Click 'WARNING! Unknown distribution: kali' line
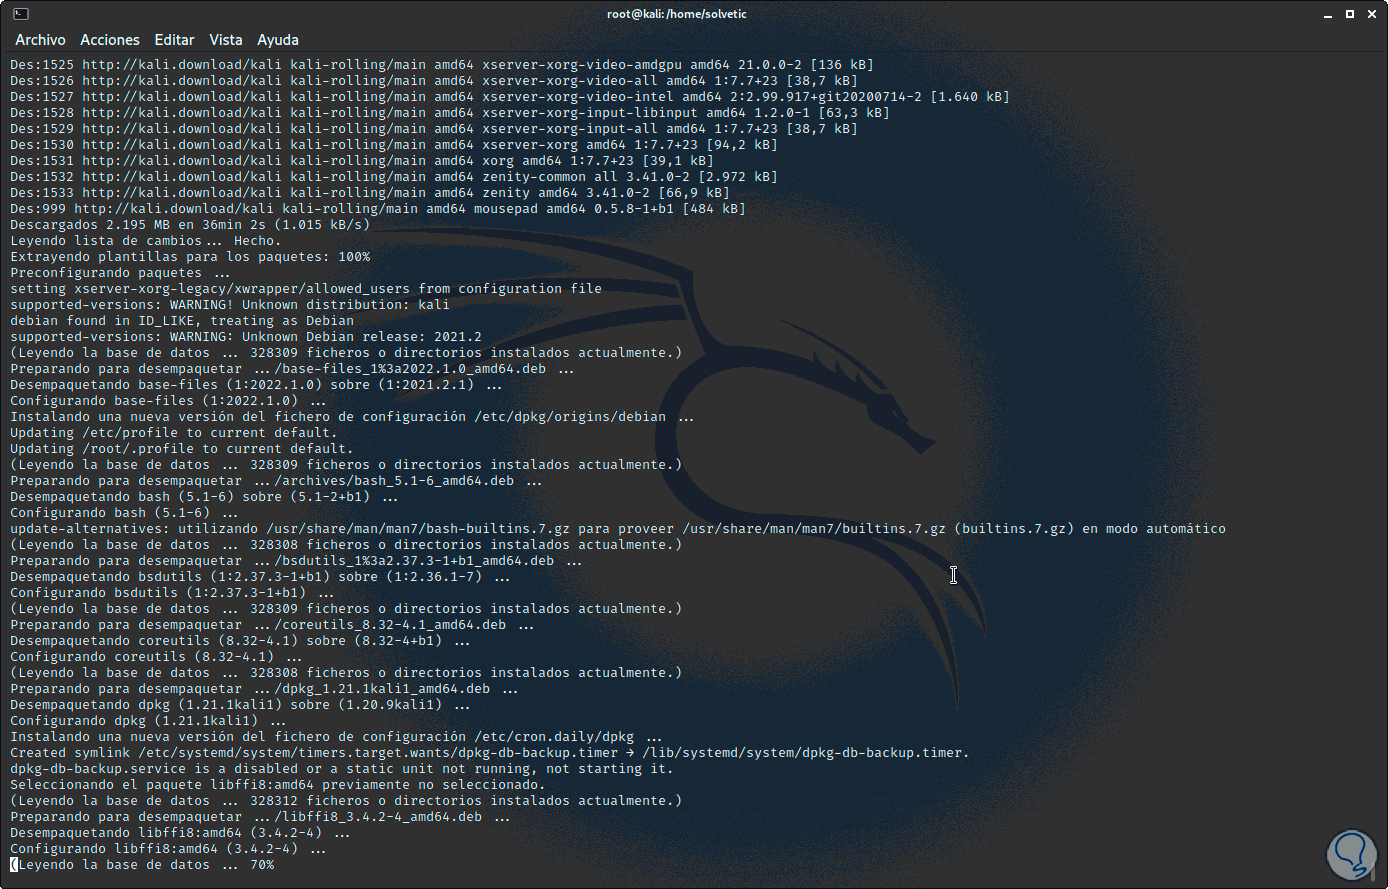Screen dimensions: 1388x889 coord(230,305)
